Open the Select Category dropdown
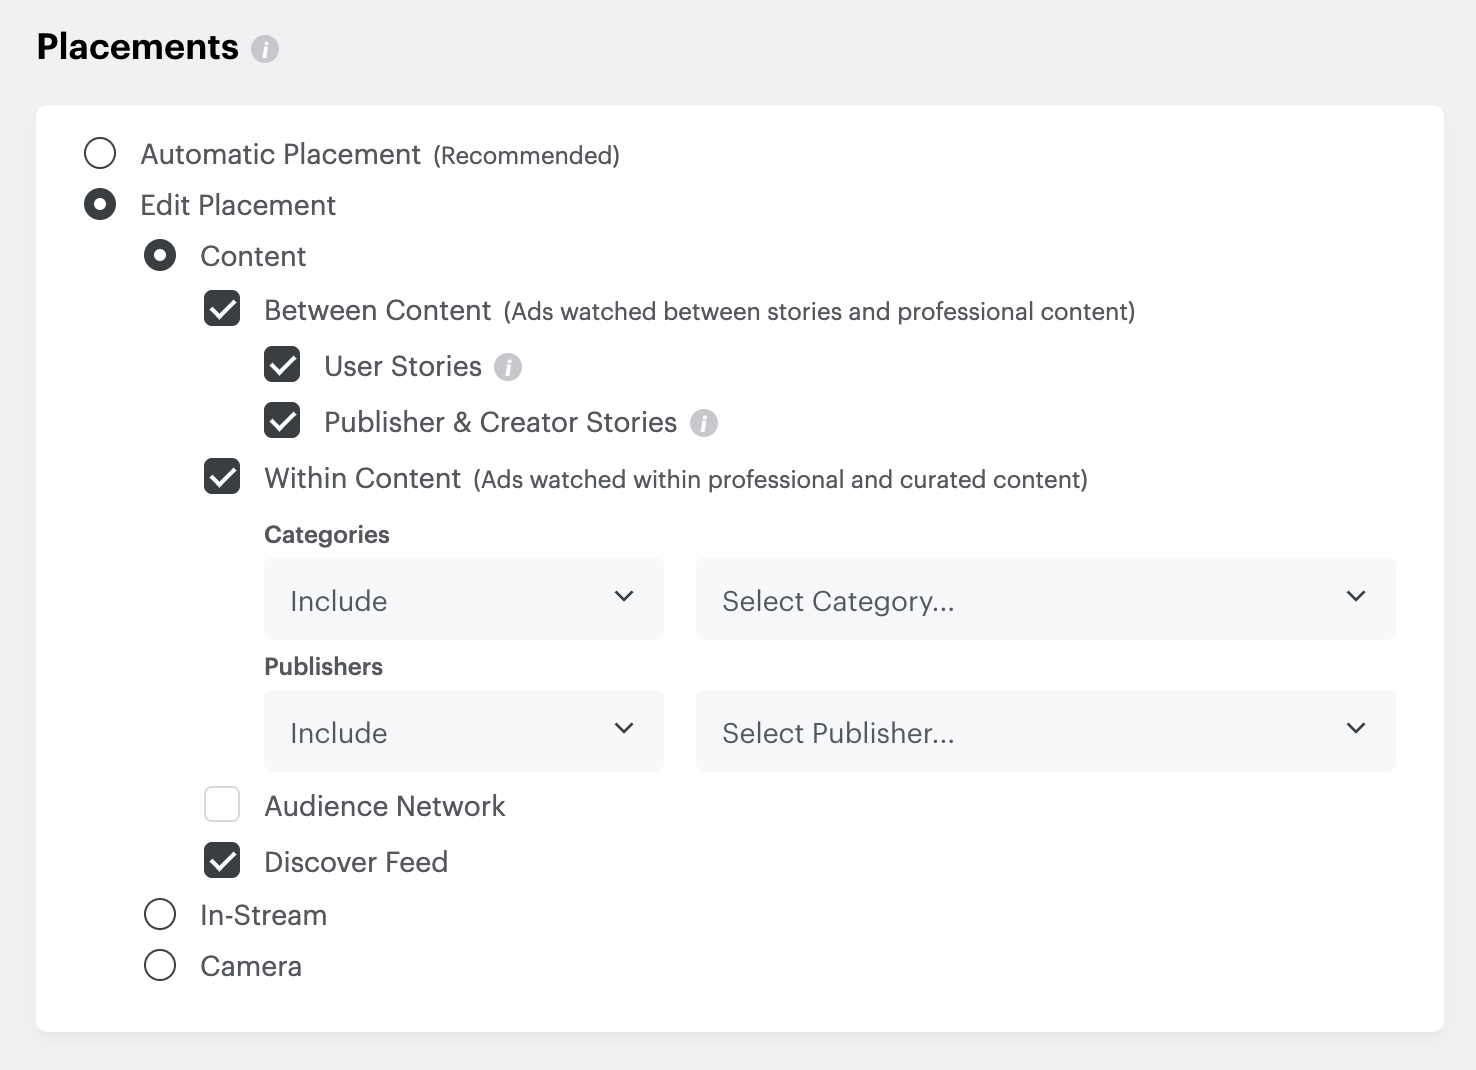Screen dimensions: 1476x1070 (1046, 599)
